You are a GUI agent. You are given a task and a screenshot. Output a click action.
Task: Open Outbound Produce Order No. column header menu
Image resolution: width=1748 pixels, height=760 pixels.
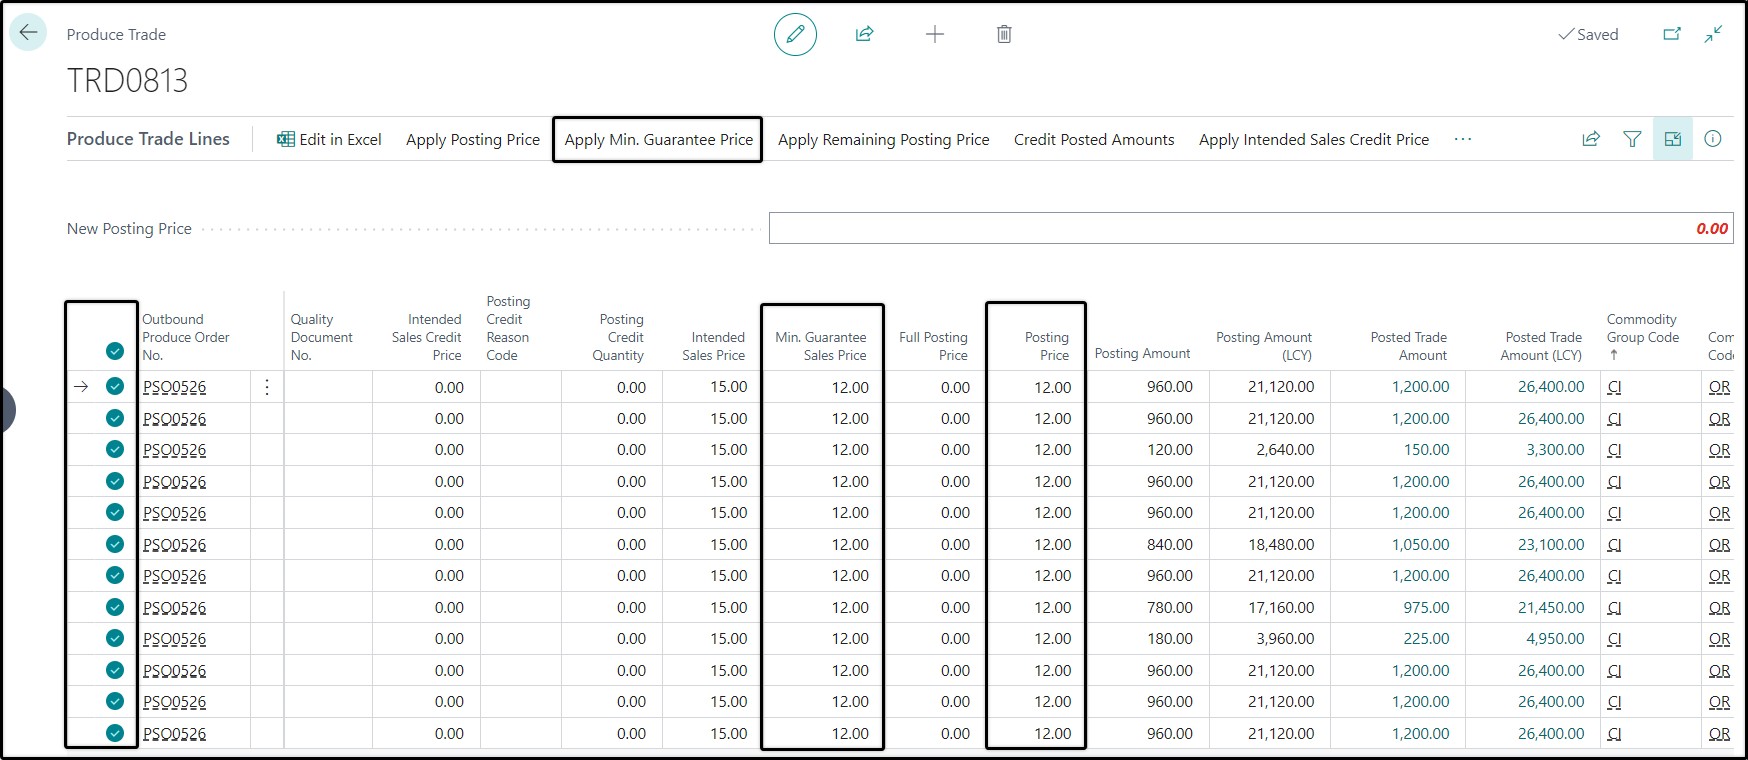pyautogui.click(x=186, y=337)
